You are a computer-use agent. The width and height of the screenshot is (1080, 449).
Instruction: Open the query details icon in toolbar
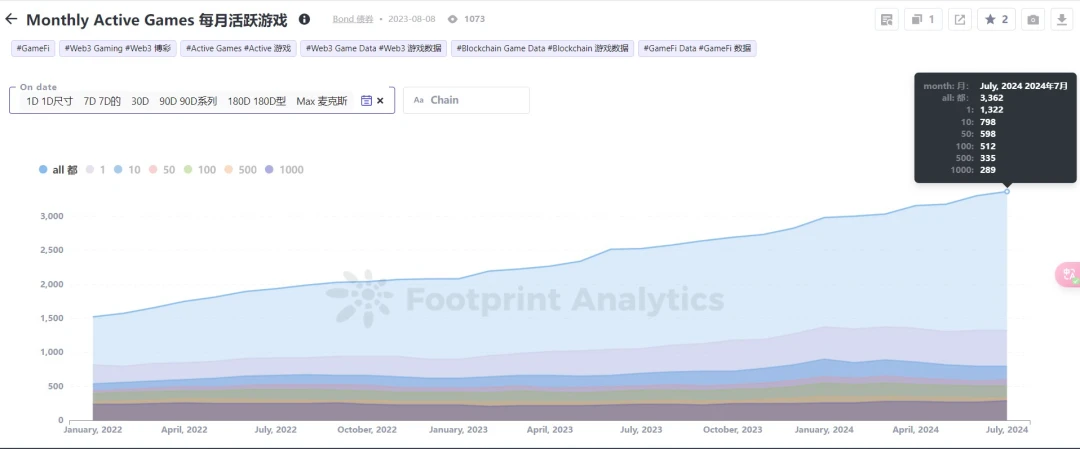click(885, 19)
